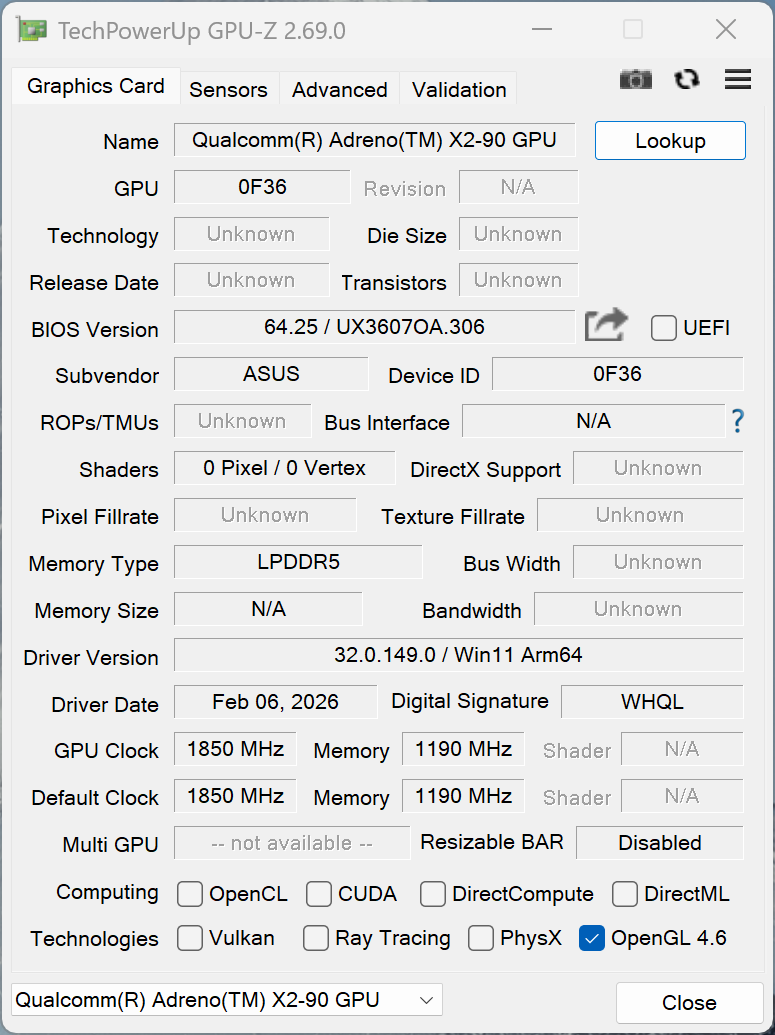Screen dimensions: 775x1035
Task: Open the hamburger menu icon
Action: tap(738, 80)
